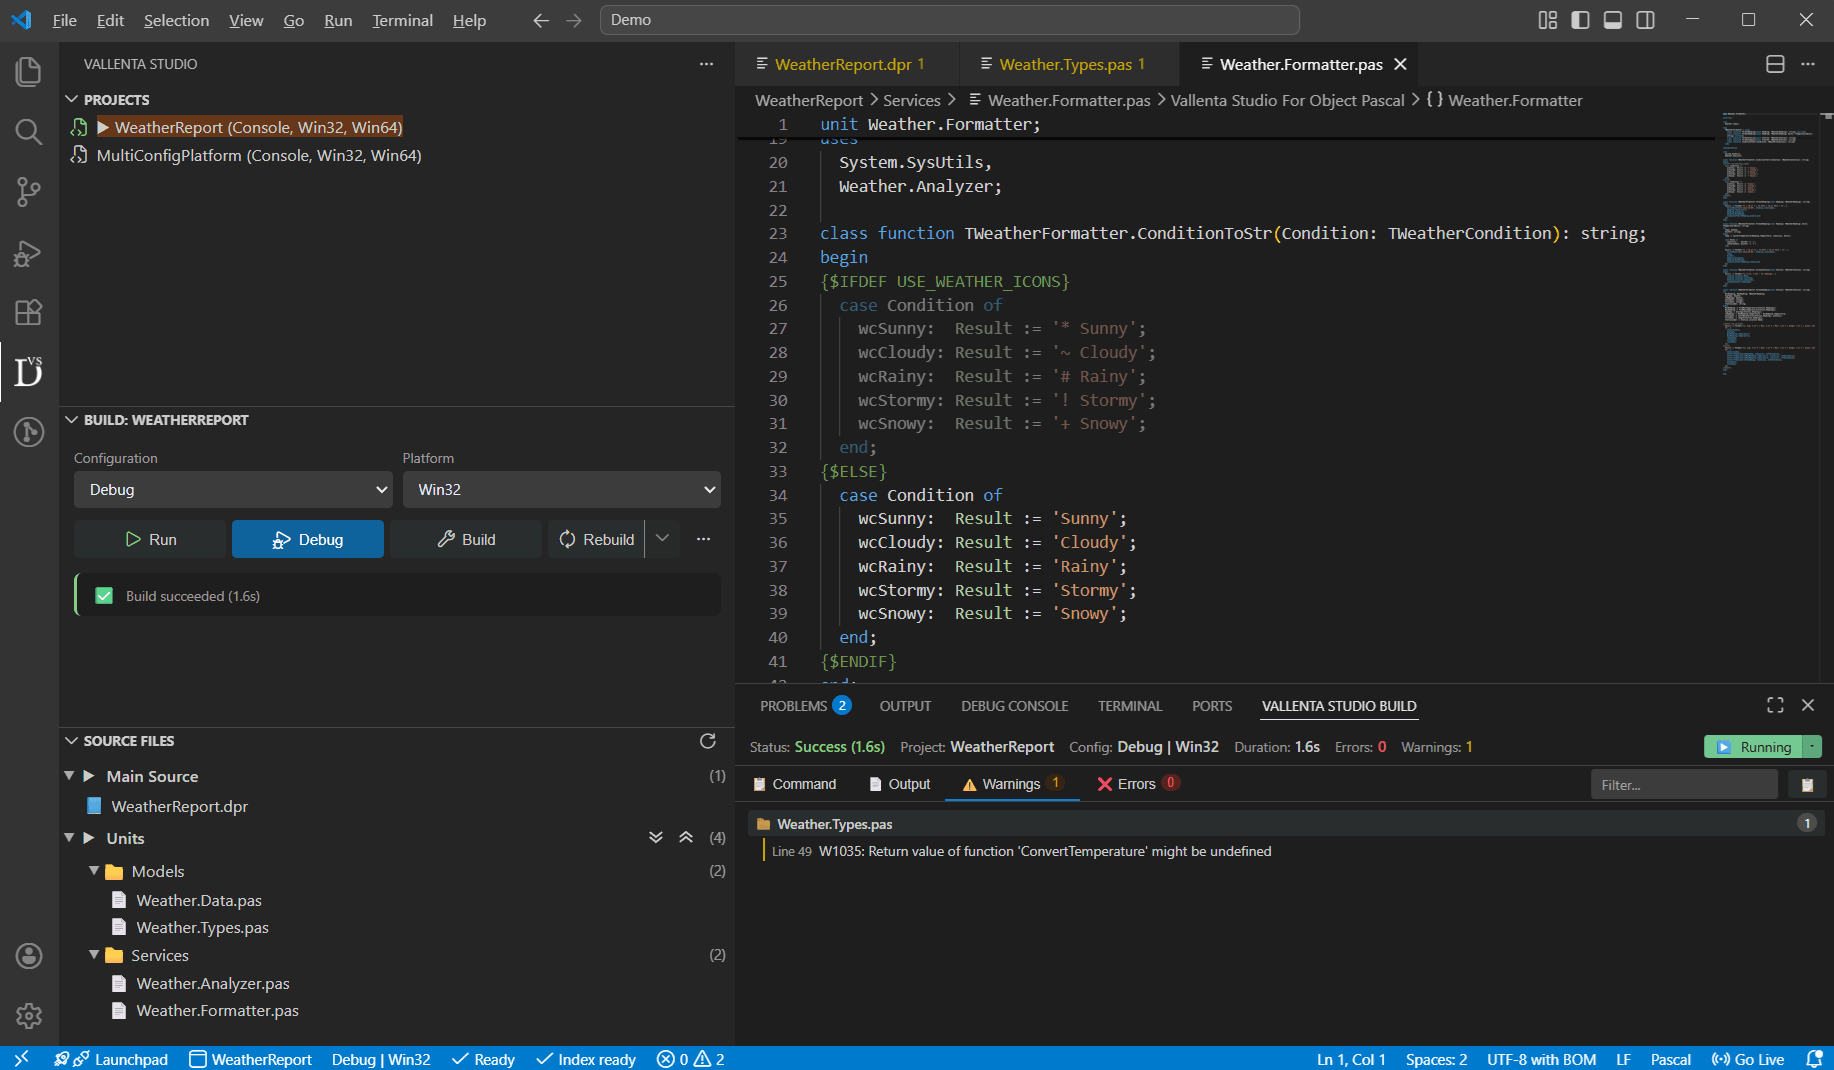Open the Git graph icon below Vallenta
Image resolution: width=1834 pixels, height=1070 pixels.
(x=29, y=432)
